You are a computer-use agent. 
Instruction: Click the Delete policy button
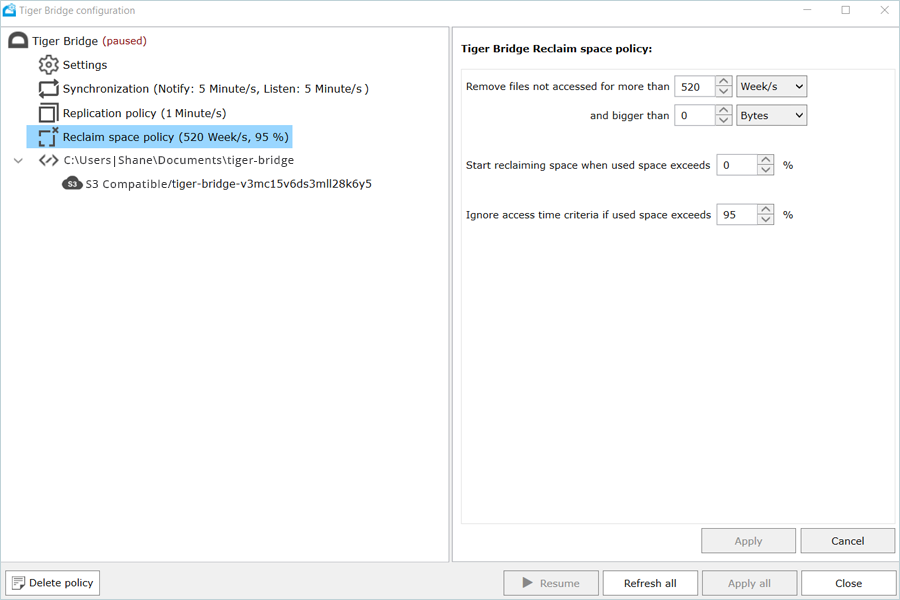click(53, 583)
